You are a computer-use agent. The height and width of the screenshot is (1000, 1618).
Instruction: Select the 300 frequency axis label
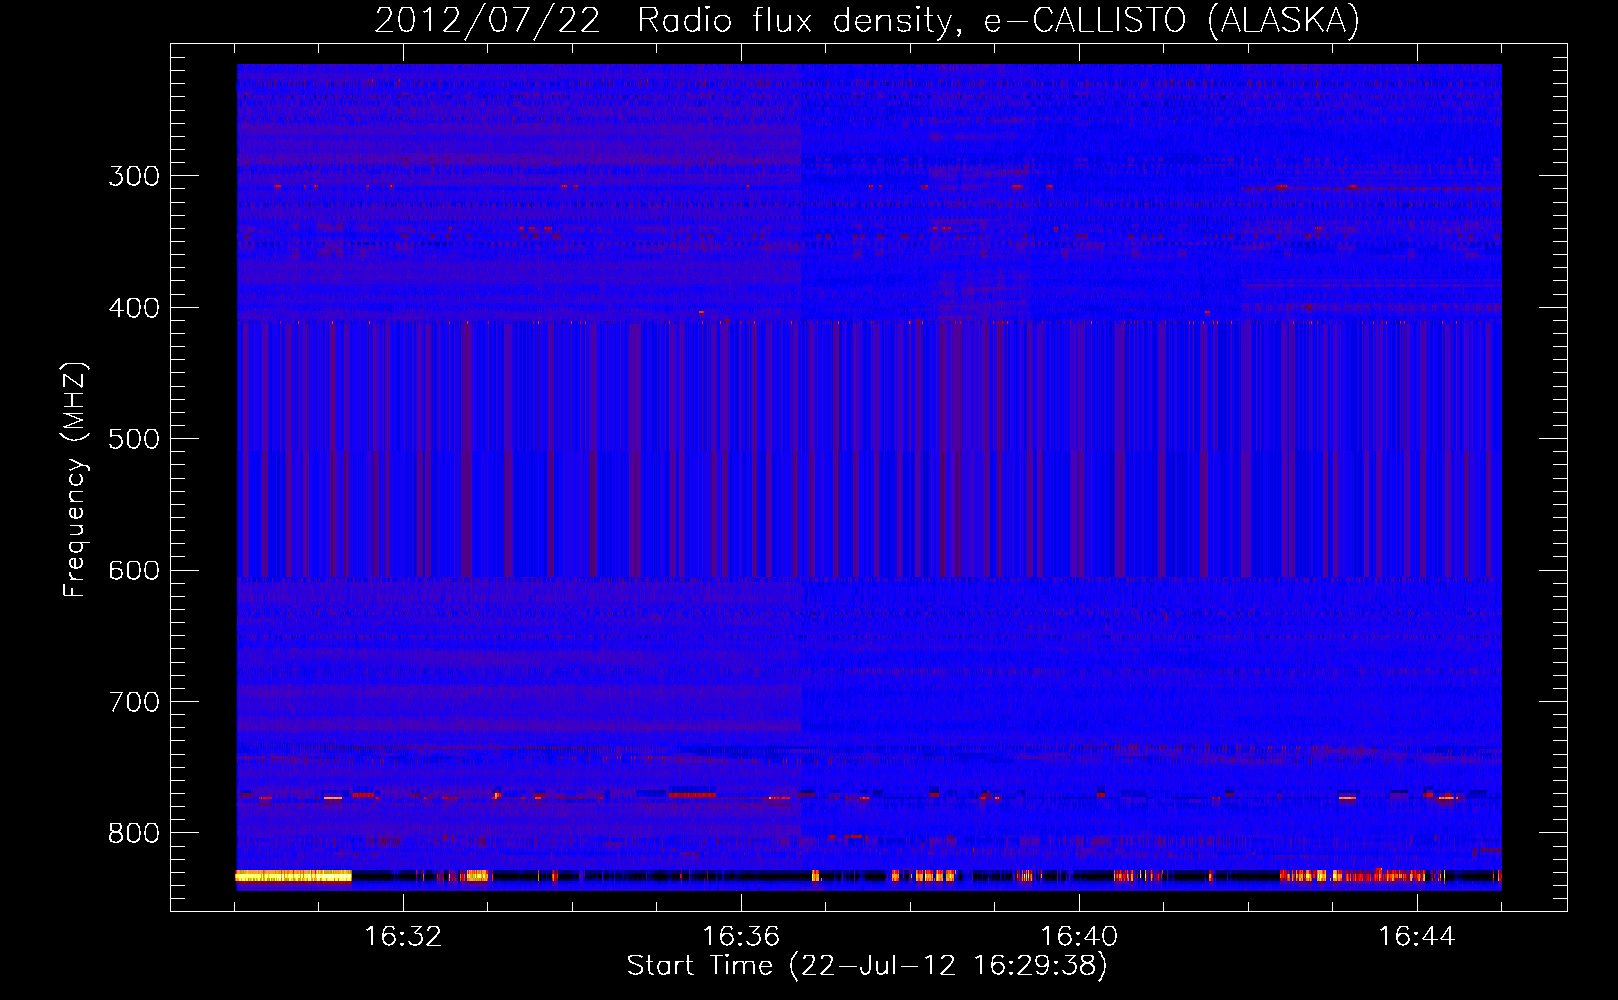pyautogui.click(x=134, y=177)
